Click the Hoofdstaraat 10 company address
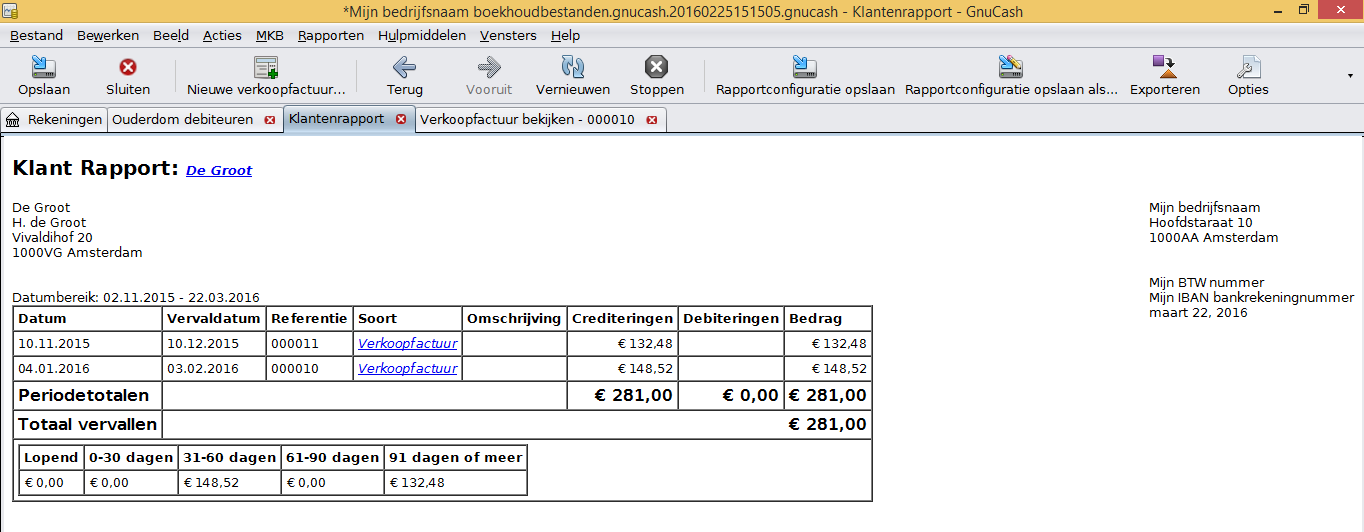This screenshot has width=1364, height=532. pos(1201,222)
